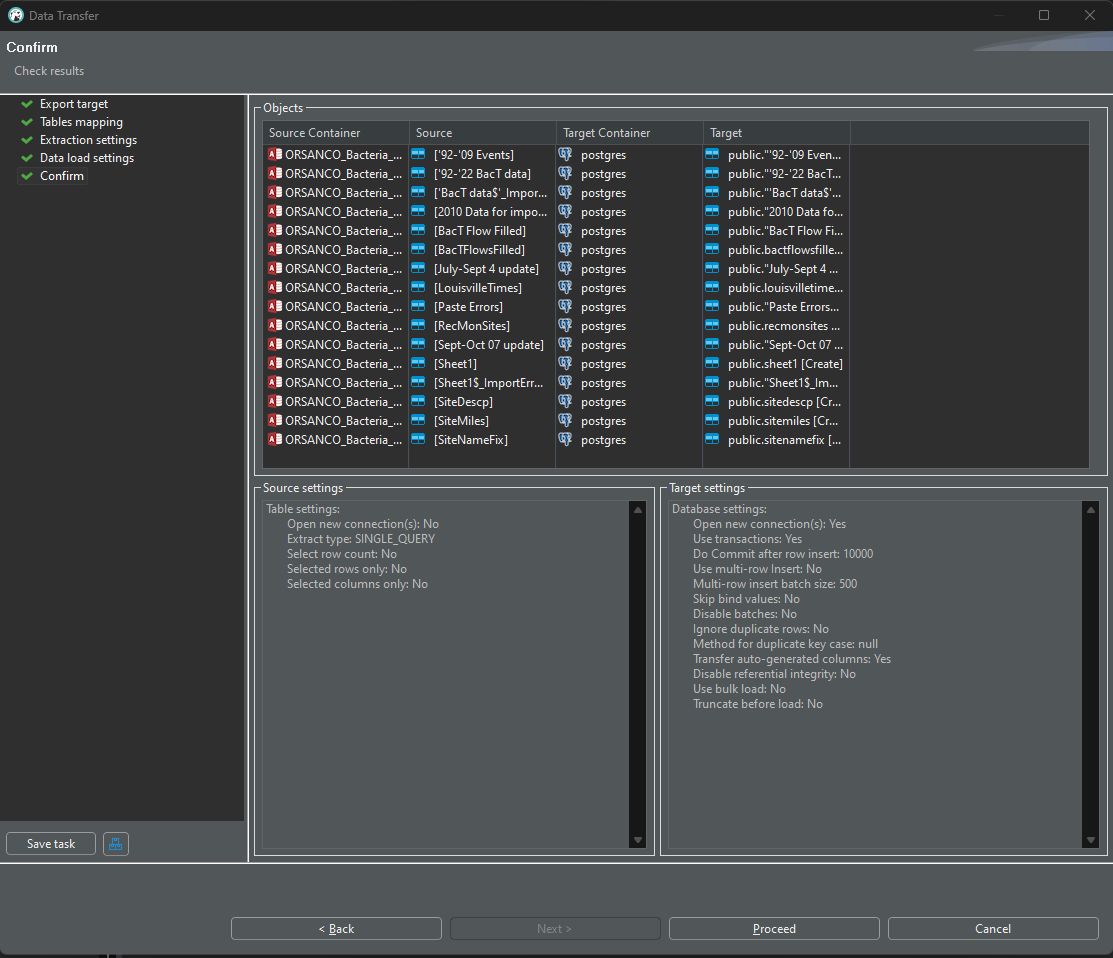Click PostgreSQL icon in [SiteMiles] row
1113x958 pixels.
point(565,420)
